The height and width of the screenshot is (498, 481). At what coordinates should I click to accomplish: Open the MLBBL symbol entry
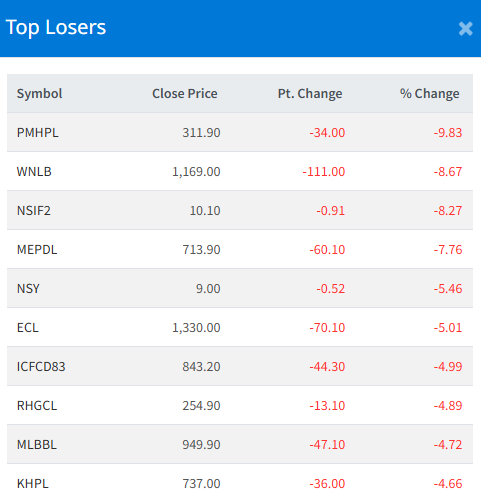(x=37, y=445)
